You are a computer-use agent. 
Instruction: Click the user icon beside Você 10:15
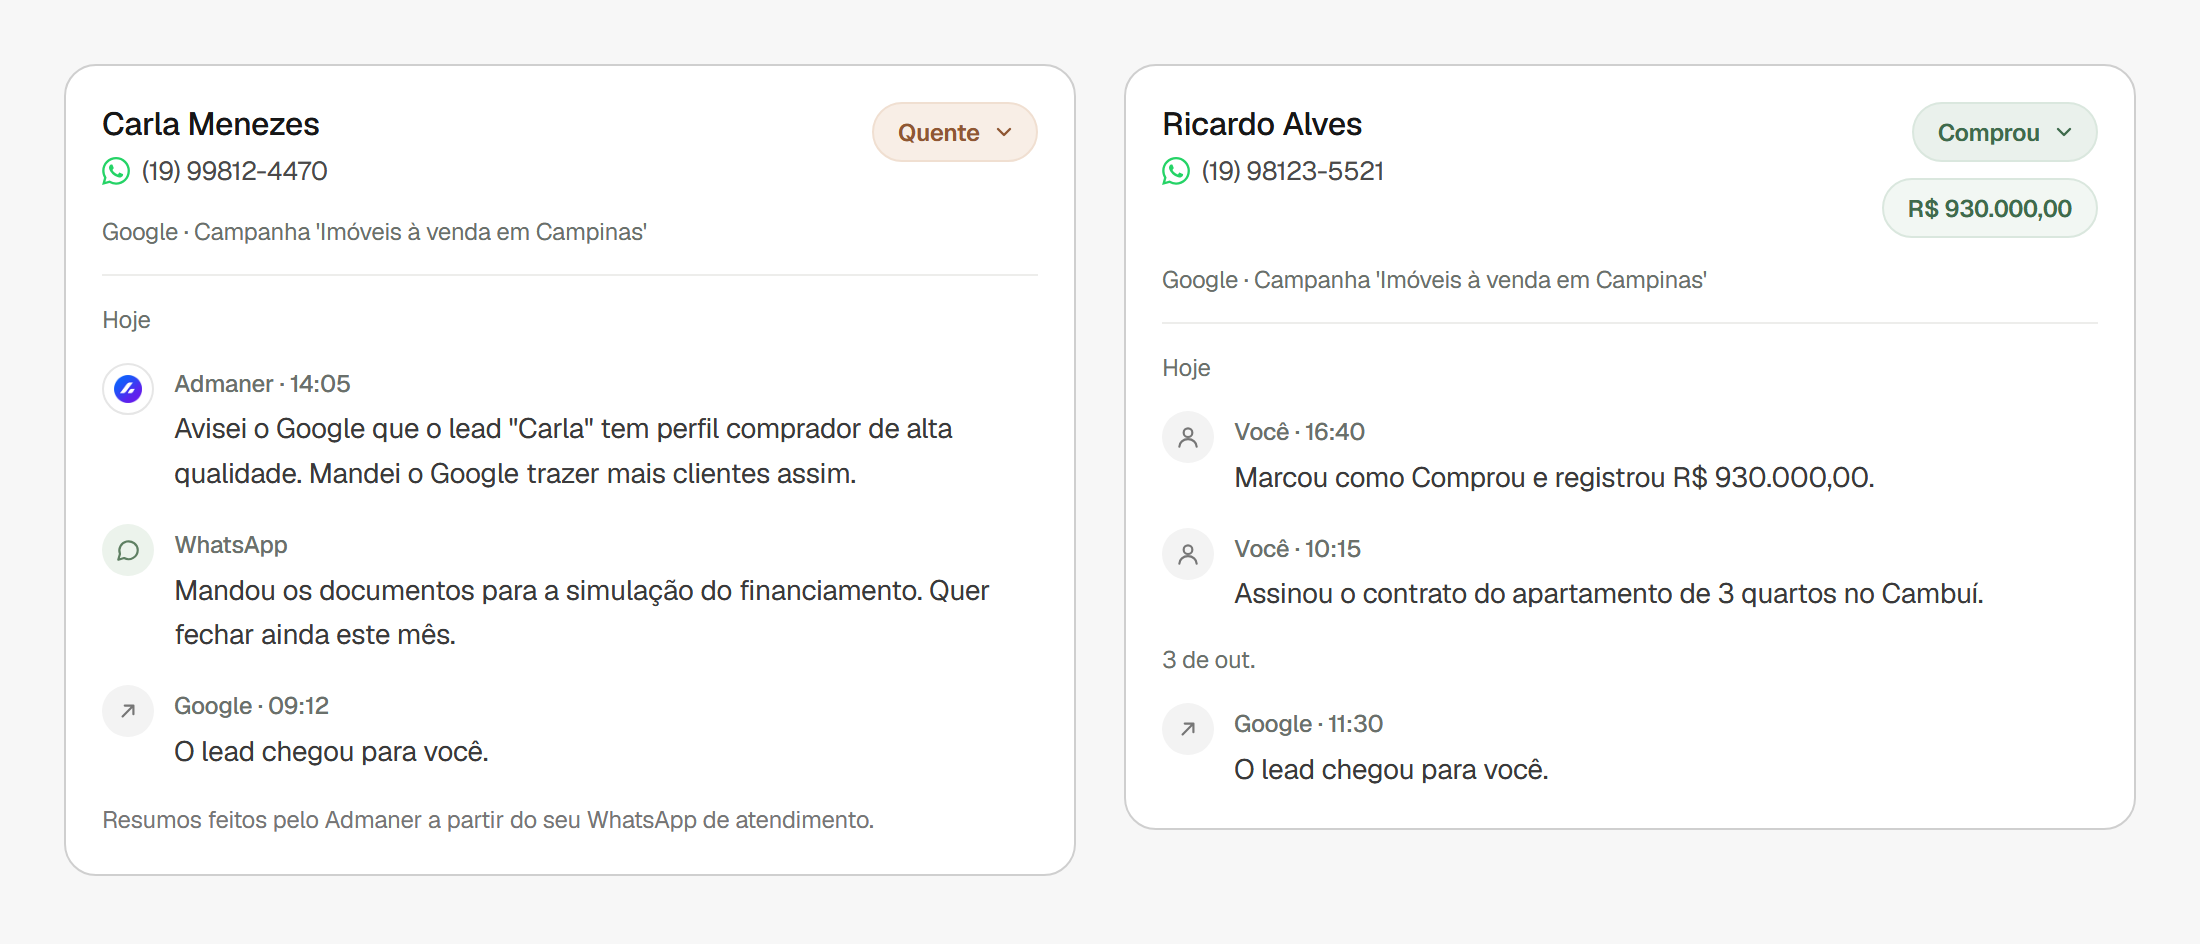tap(1188, 554)
